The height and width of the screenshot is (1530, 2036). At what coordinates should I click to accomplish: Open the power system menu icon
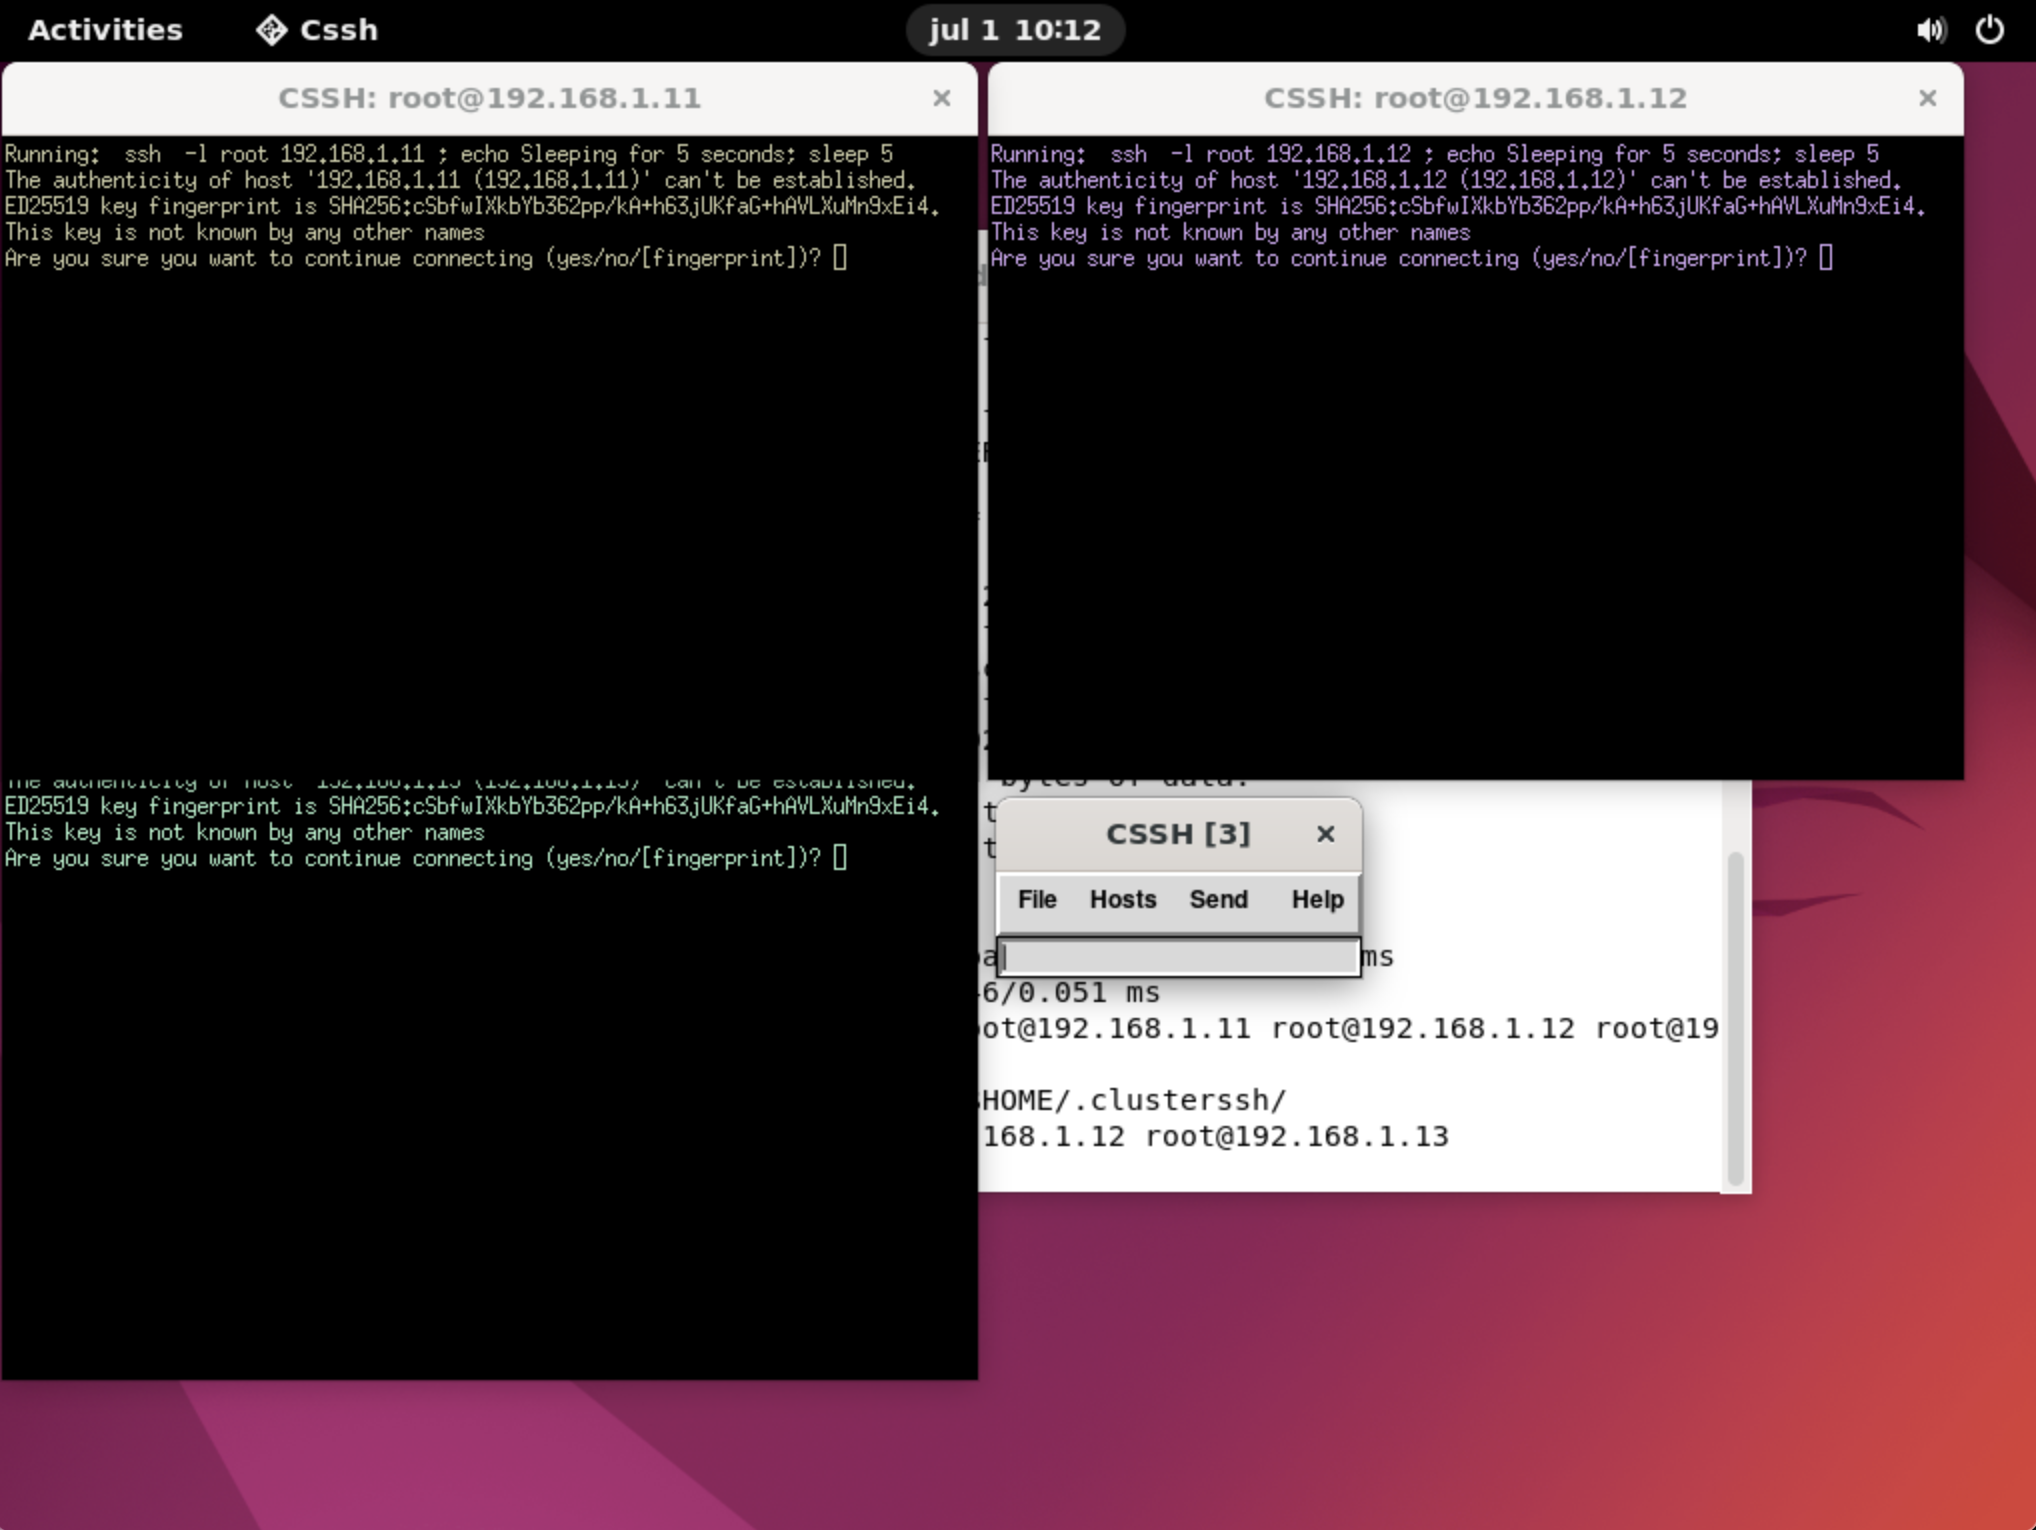pyautogui.click(x=1990, y=30)
